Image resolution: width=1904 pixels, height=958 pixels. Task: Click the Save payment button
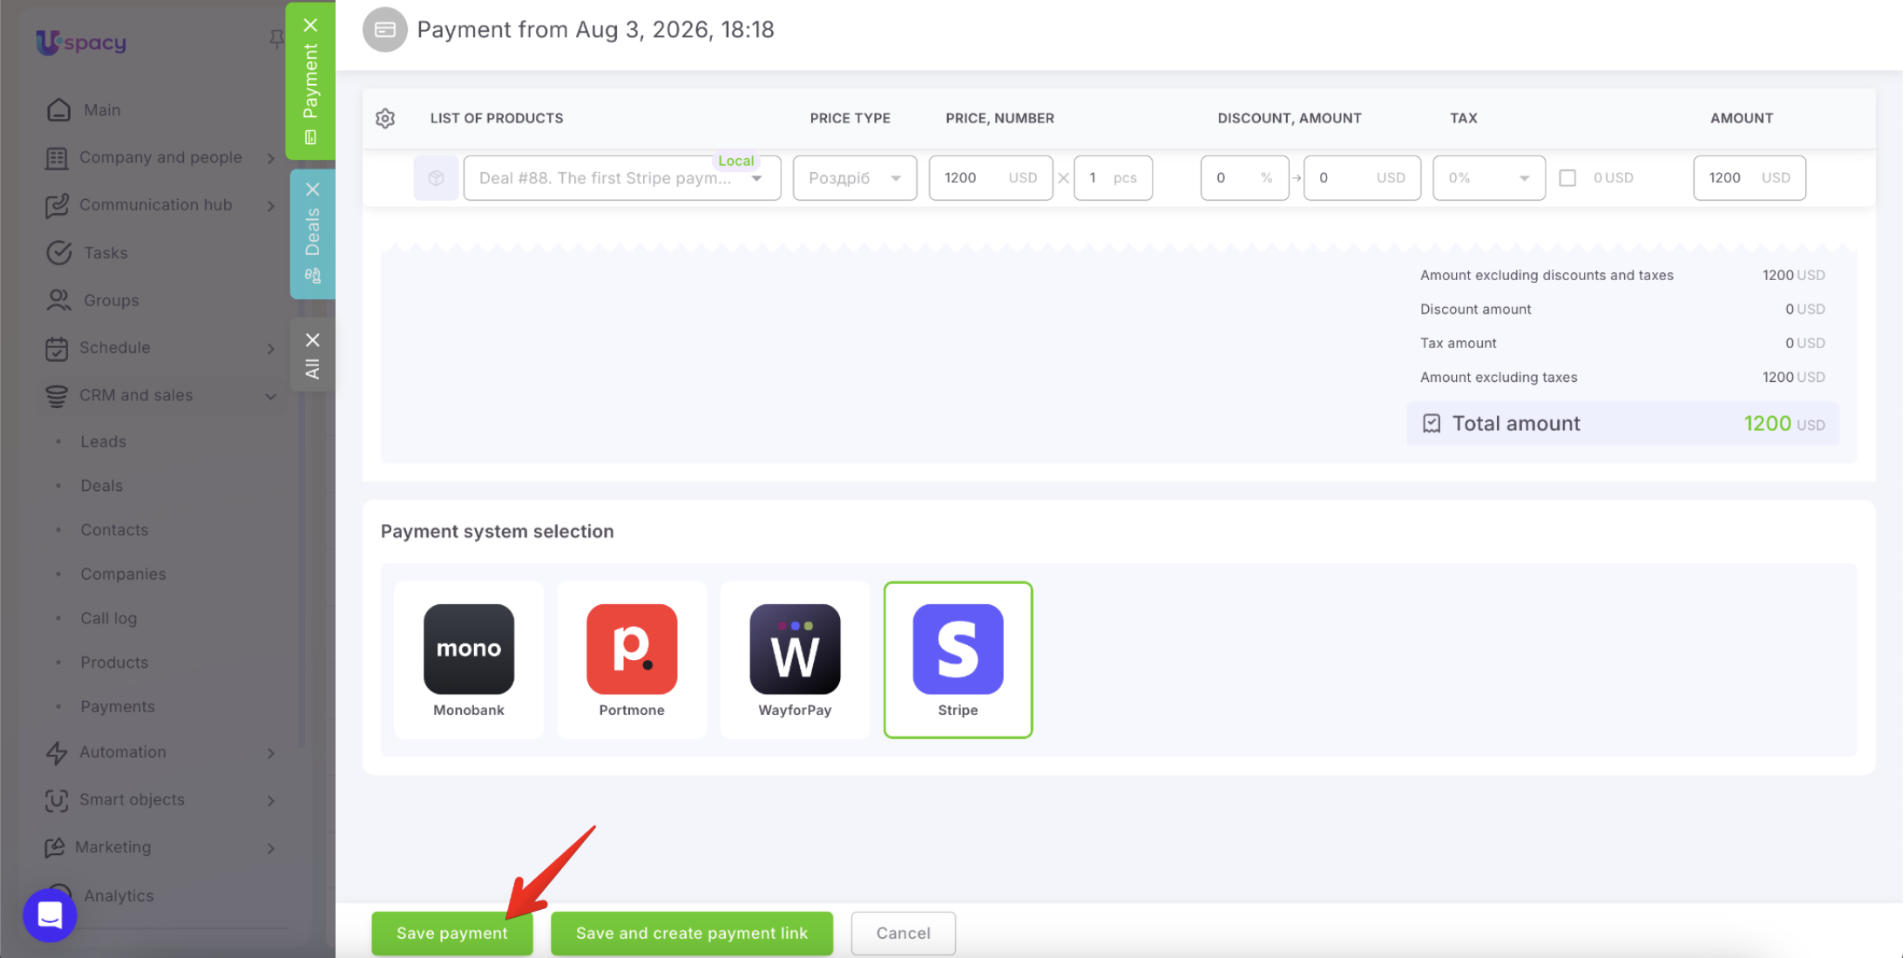[452, 933]
